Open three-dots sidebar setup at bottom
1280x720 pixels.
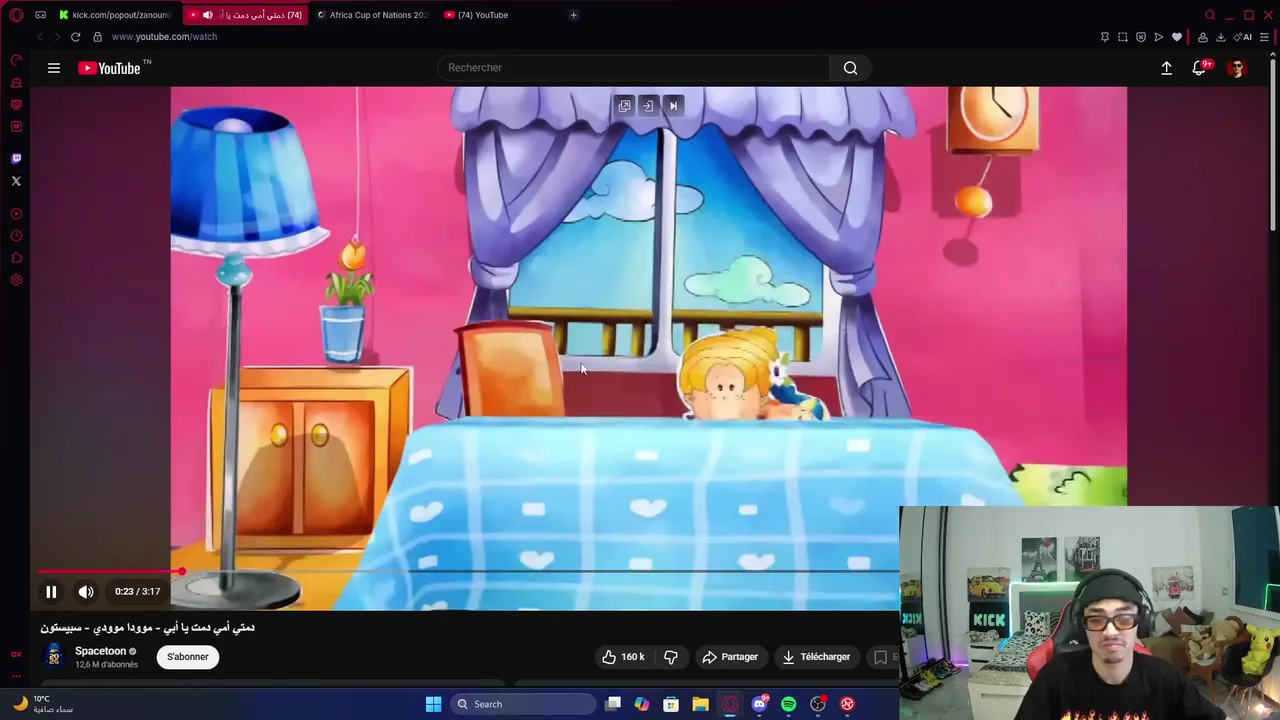[x=16, y=675]
